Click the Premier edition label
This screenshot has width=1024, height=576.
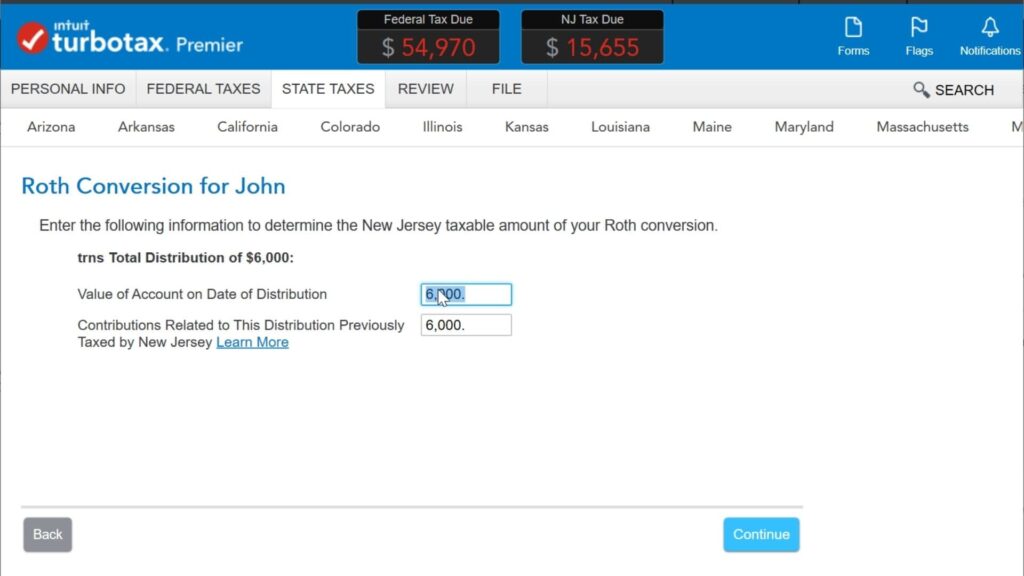[x=209, y=44]
